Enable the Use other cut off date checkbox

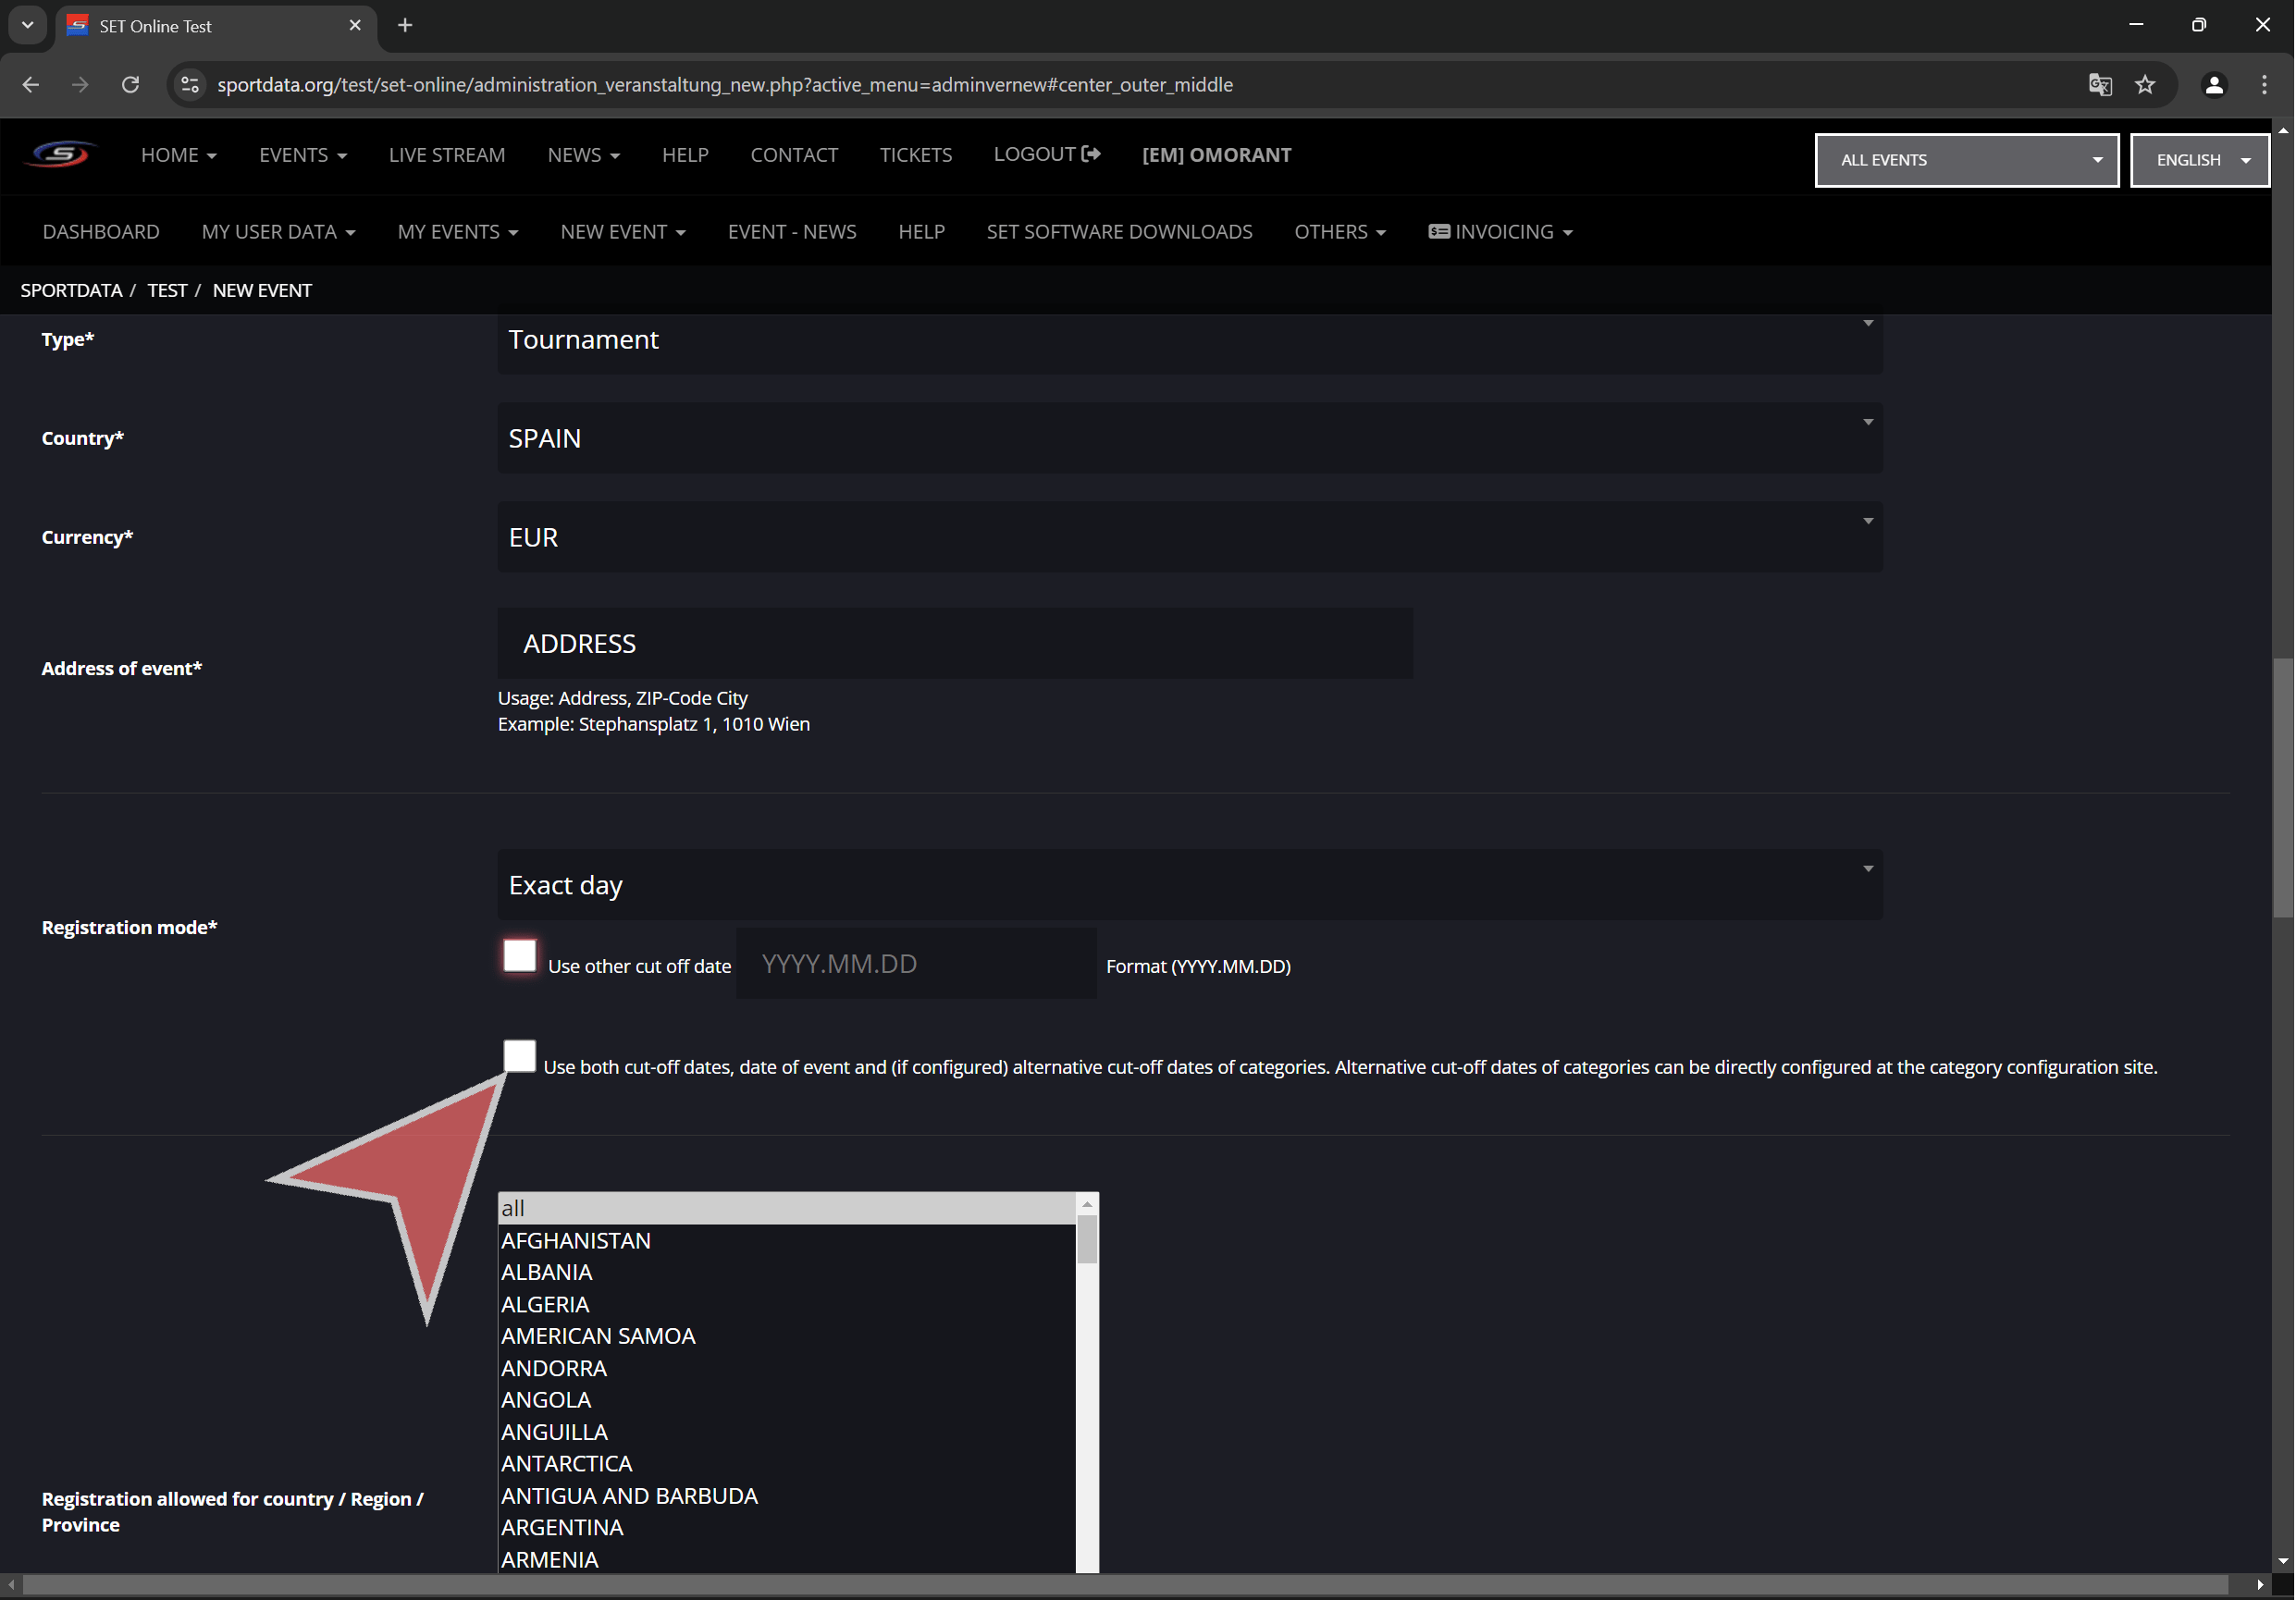coord(519,955)
